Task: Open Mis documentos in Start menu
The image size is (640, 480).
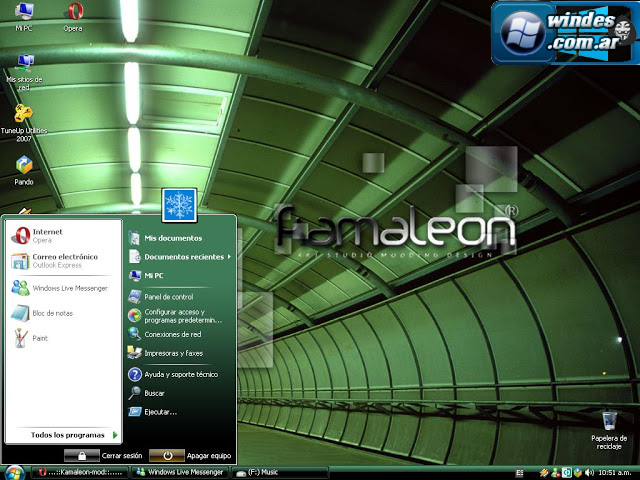Action: click(180, 238)
